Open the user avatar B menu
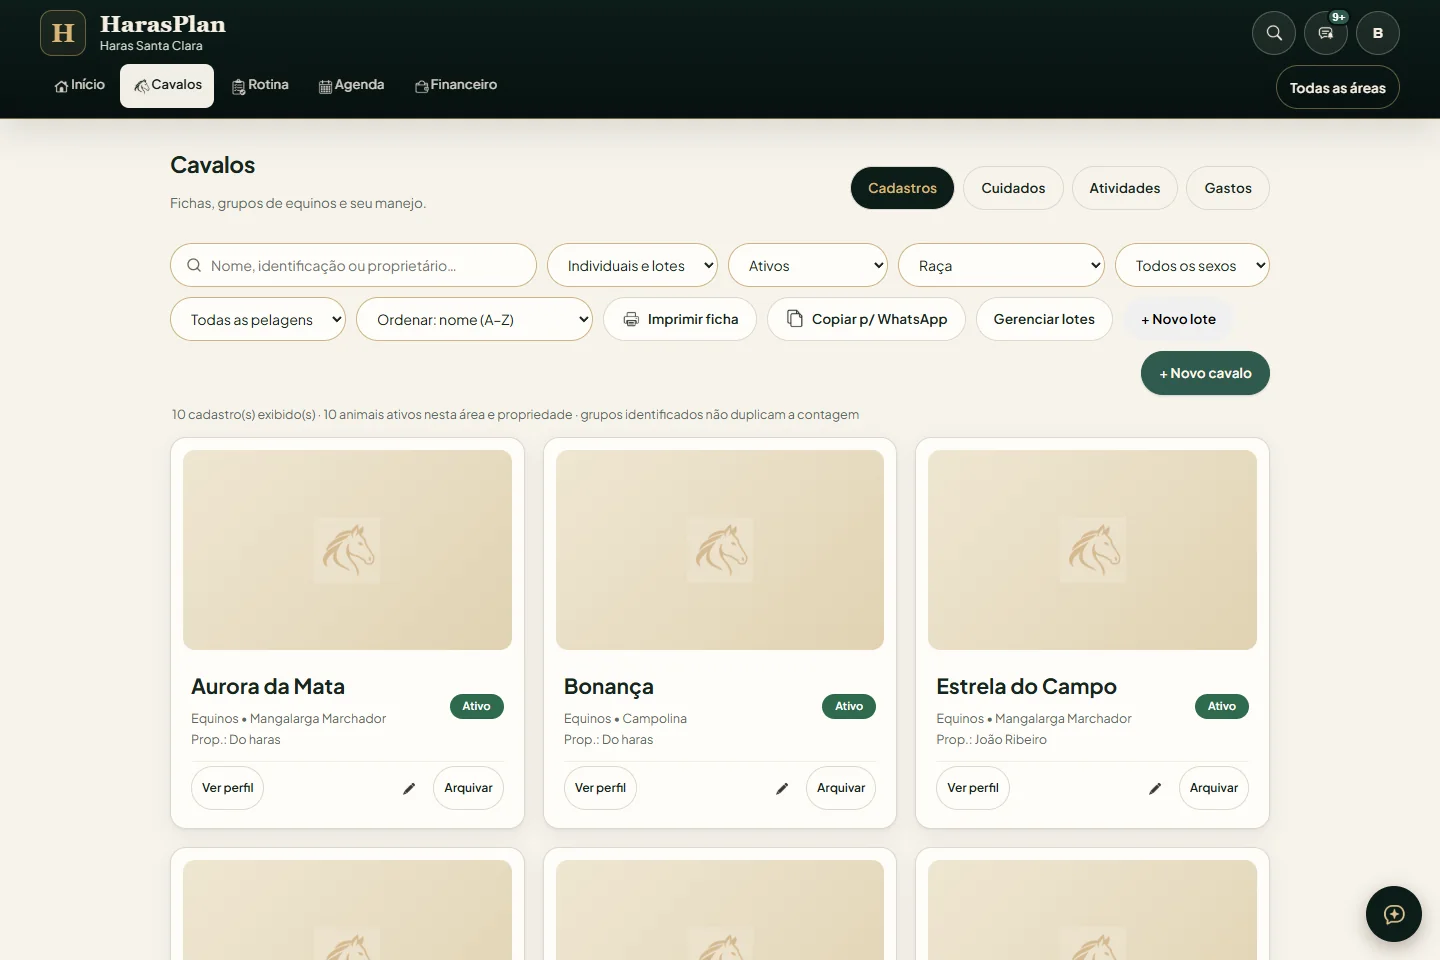 (x=1378, y=33)
